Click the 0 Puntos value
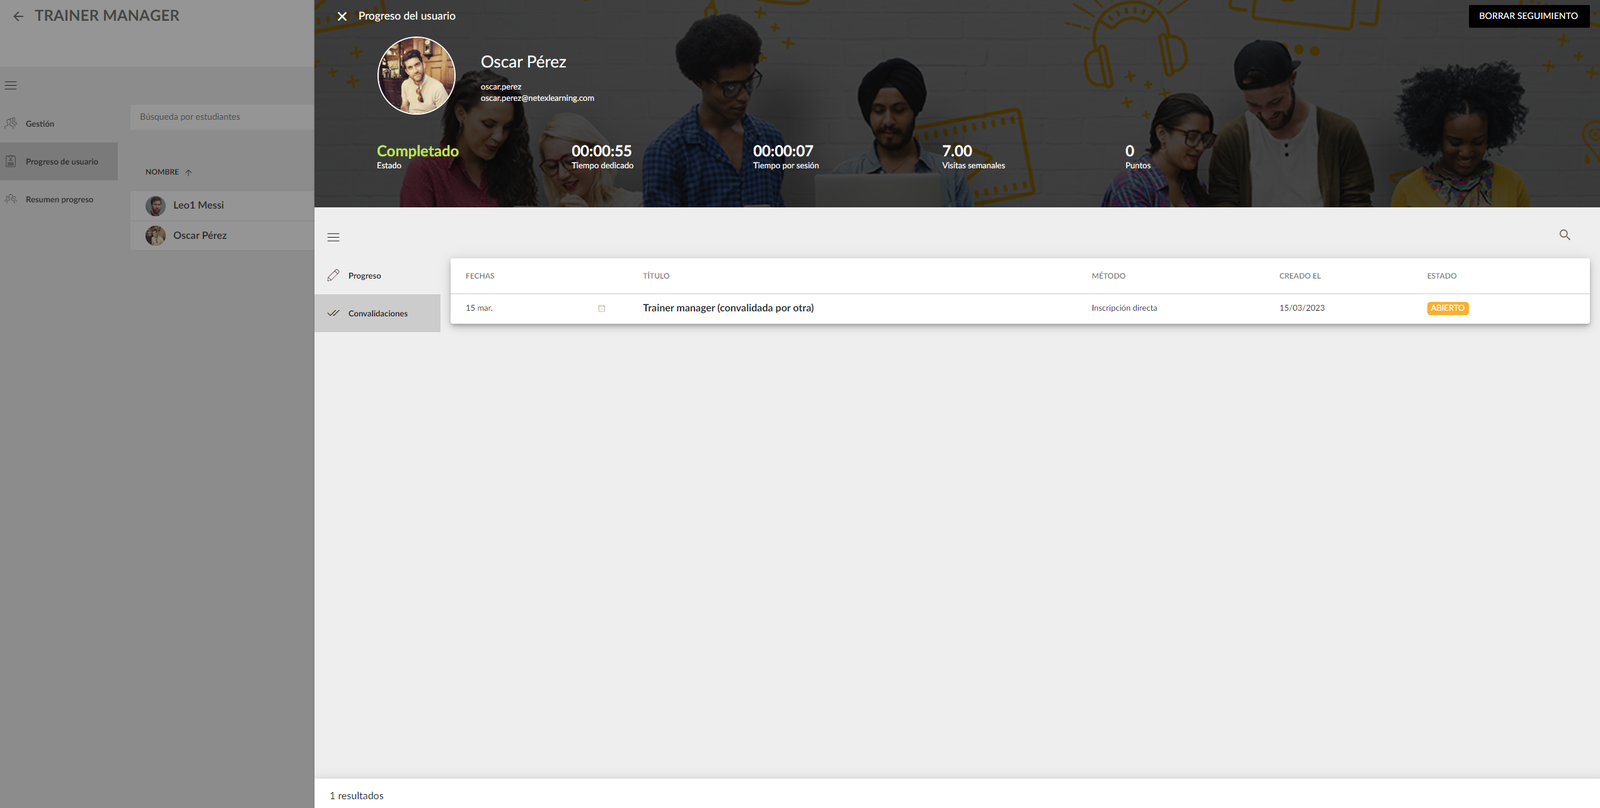Viewport: 1600px width, 808px height. [1130, 151]
